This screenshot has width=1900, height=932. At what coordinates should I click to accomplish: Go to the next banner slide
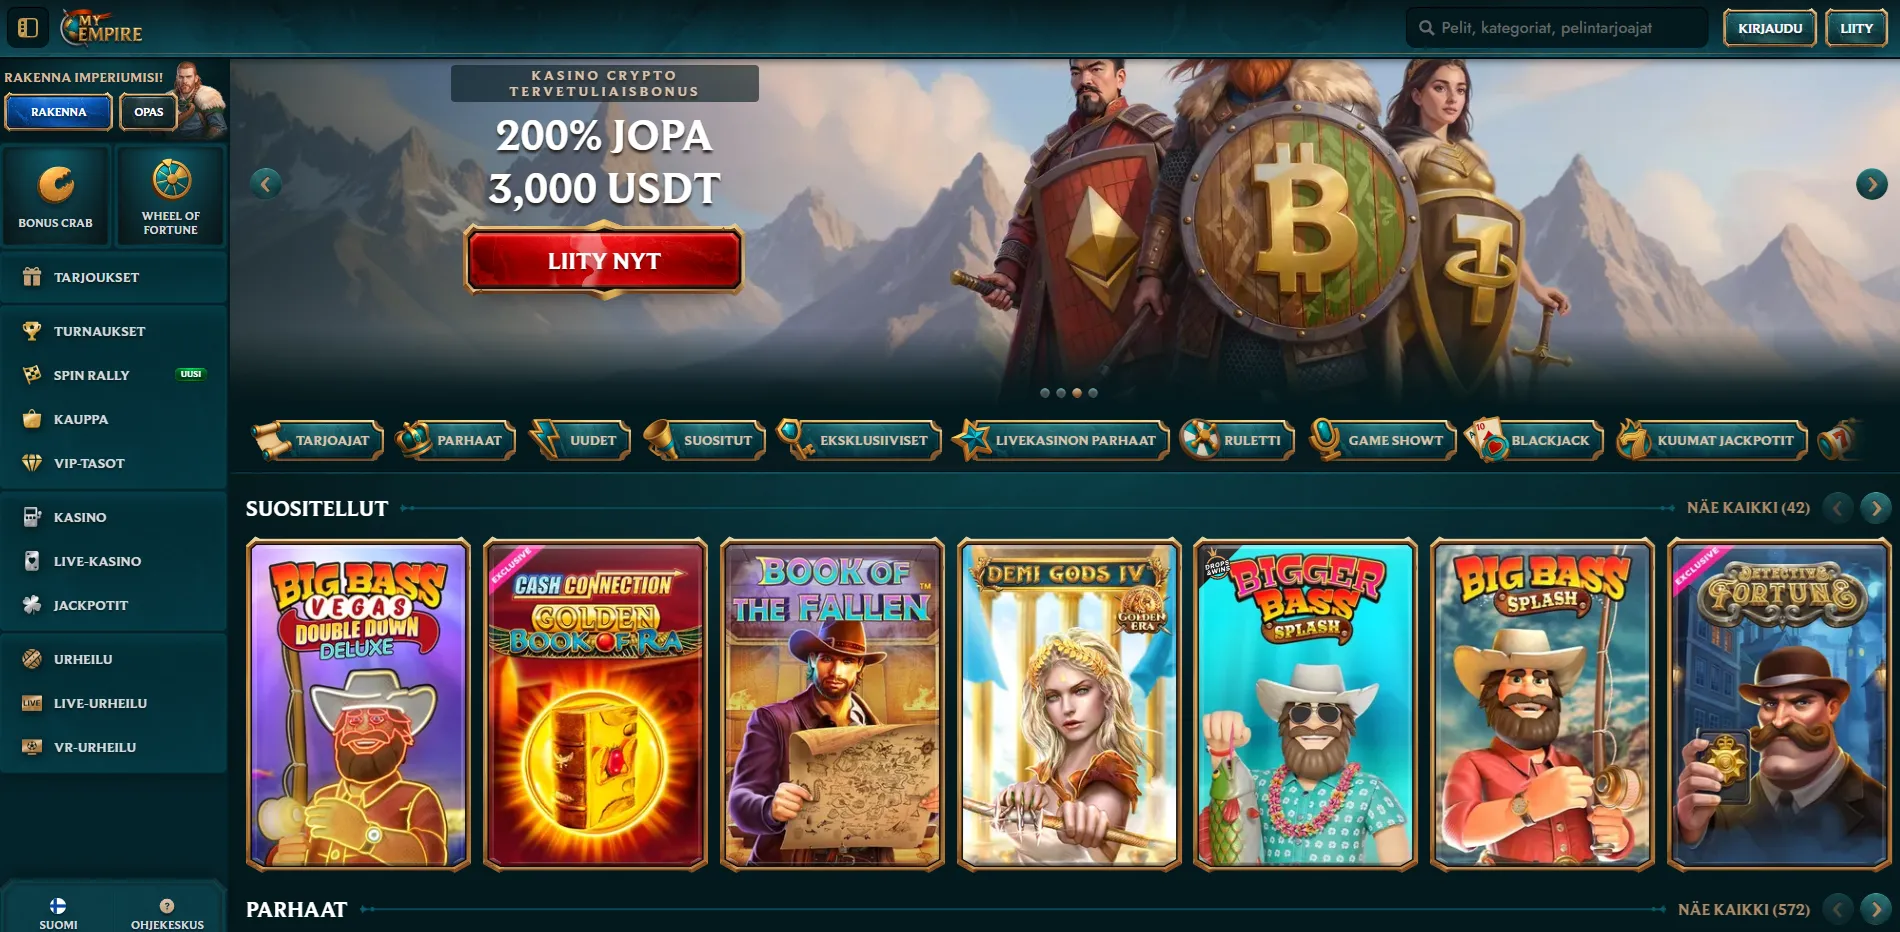(1871, 184)
